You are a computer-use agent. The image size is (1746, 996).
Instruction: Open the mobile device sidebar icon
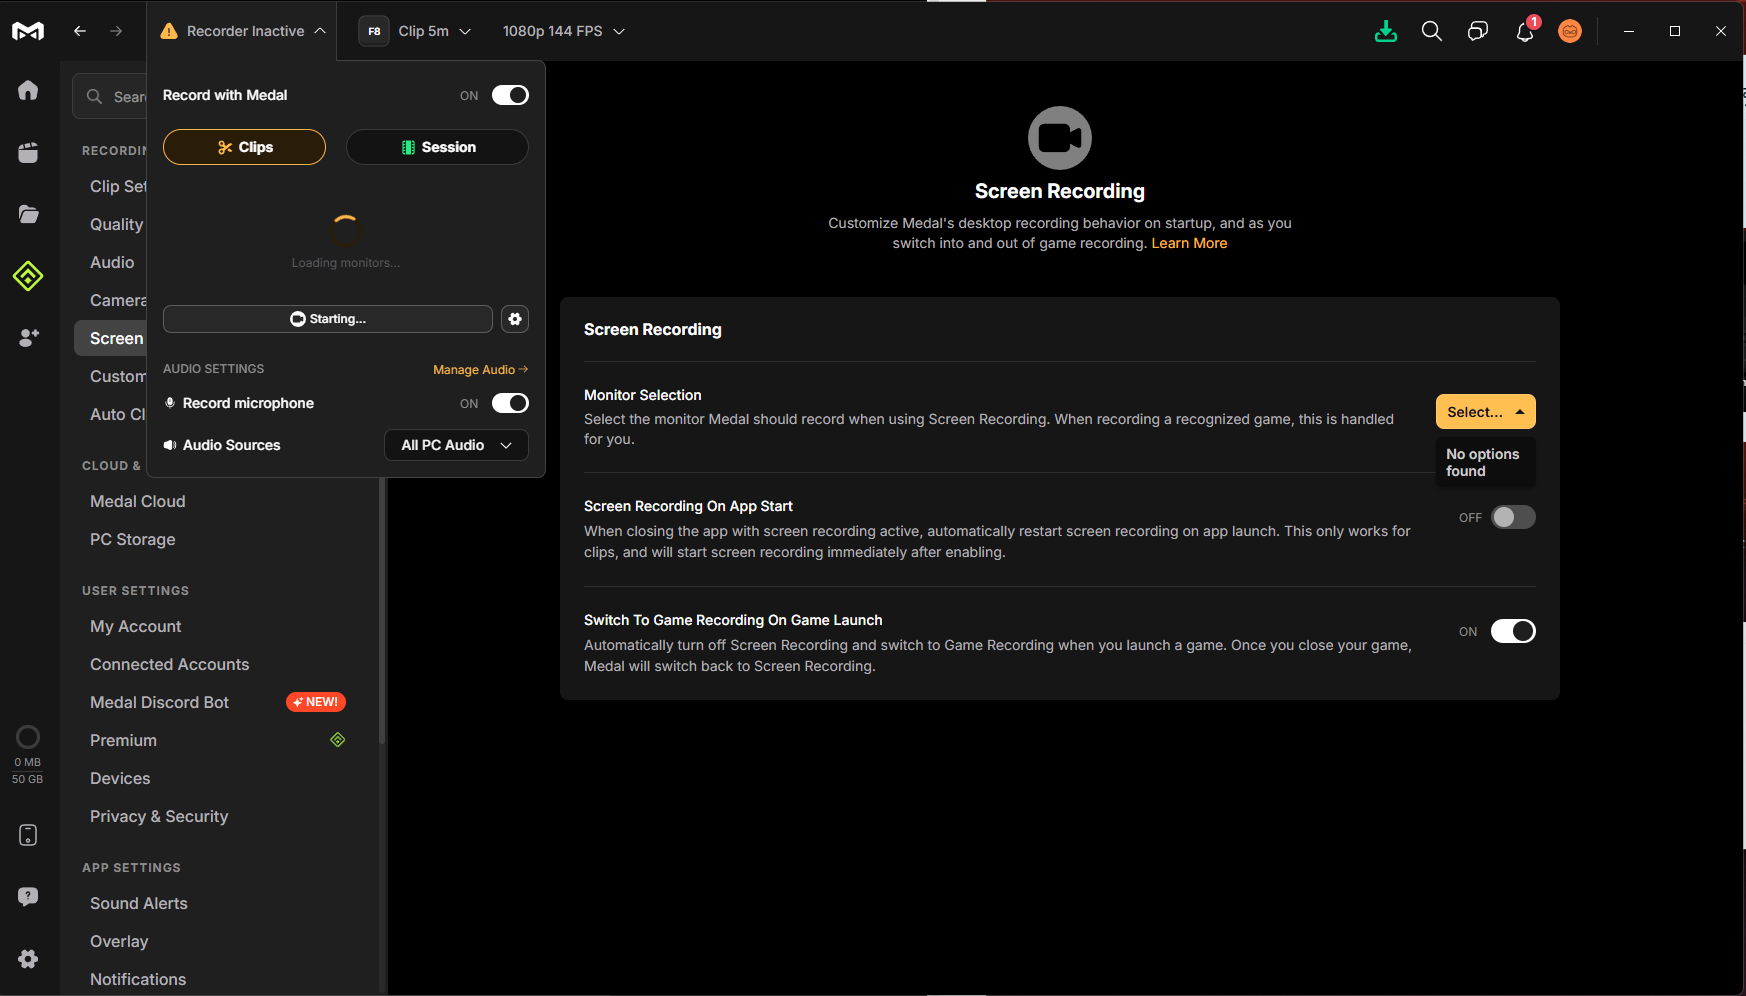pos(28,835)
